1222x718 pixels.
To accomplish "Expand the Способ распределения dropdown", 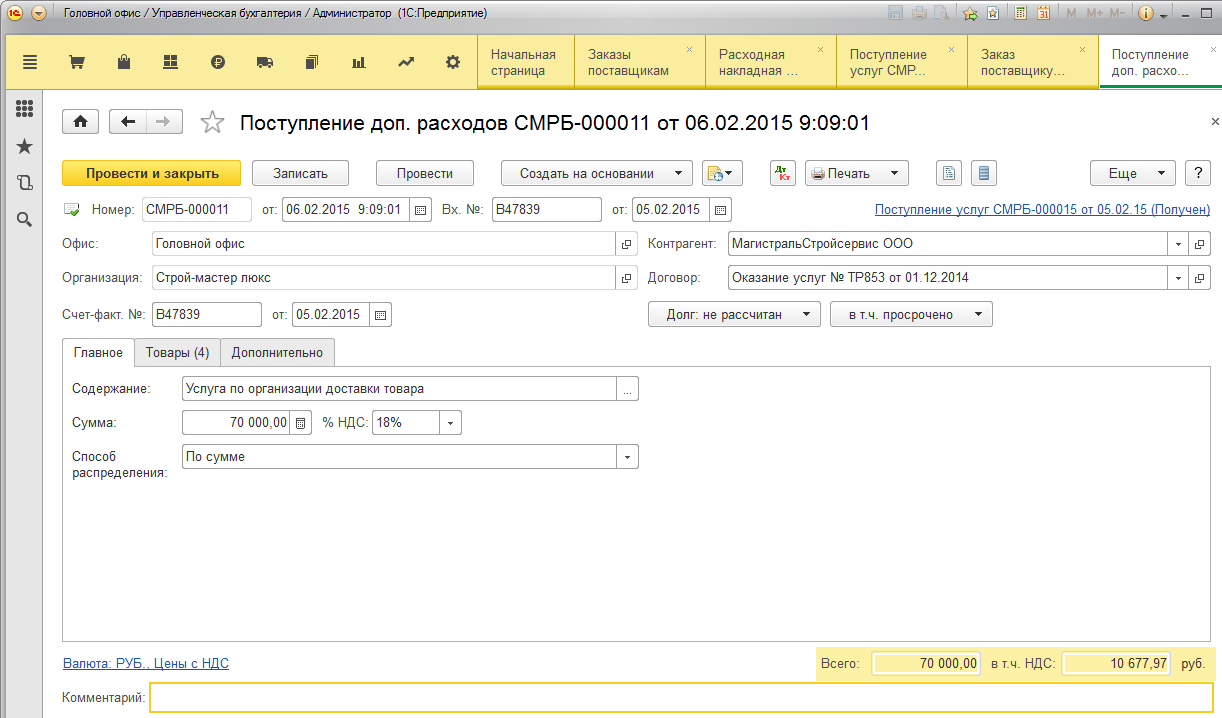I will pos(628,457).
